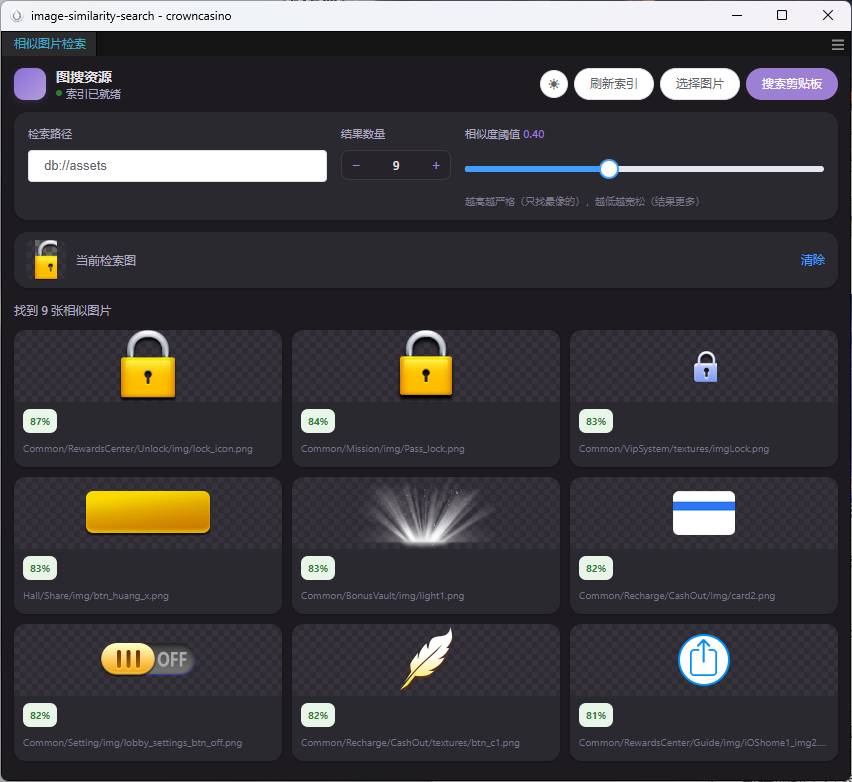Click the 刷新索引 refresh index button
The height and width of the screenshot is (782, 852).
tap(613, 84)
